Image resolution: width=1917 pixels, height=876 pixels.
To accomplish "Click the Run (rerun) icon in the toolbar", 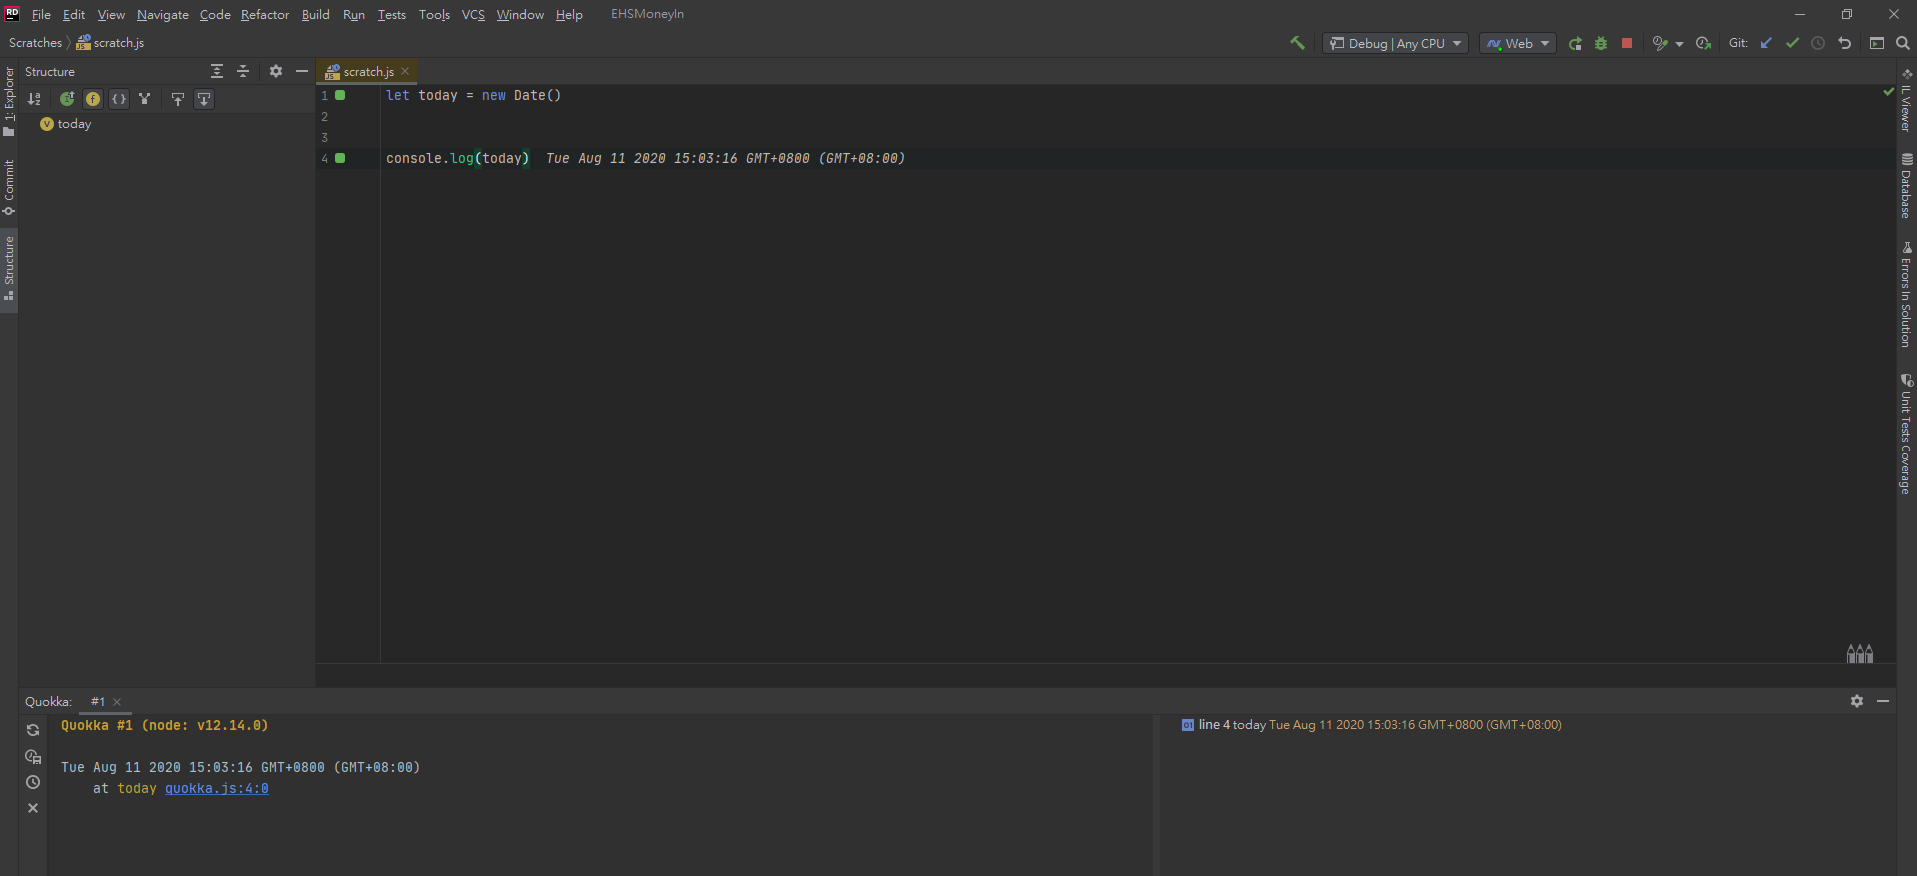I will coord(1575,43).
